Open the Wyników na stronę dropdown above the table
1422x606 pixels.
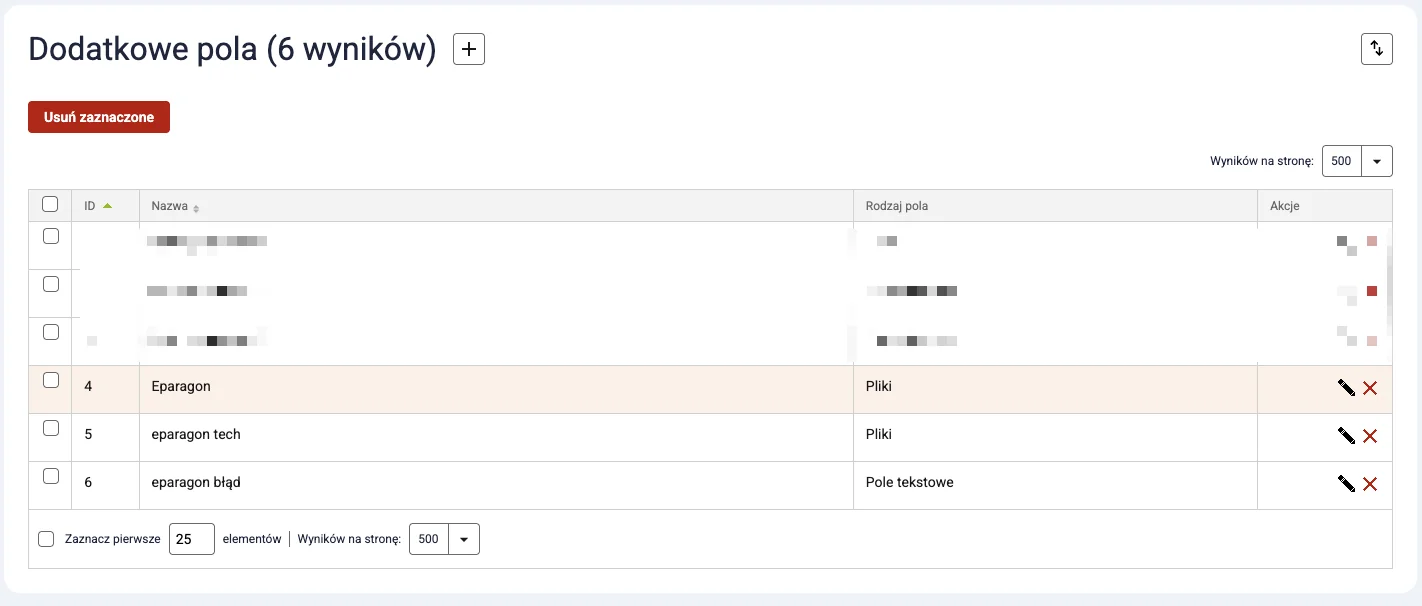pyautogui.click(x=1357, y=161)
